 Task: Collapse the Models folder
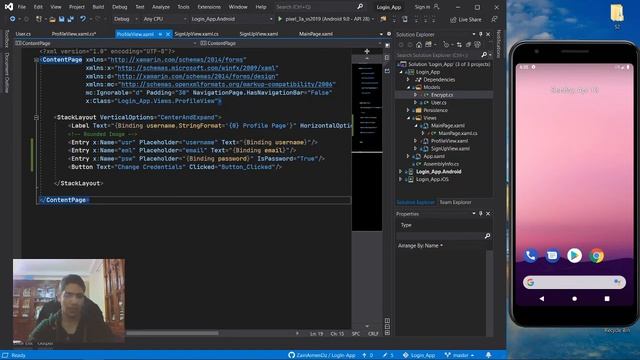pos(408,87)
